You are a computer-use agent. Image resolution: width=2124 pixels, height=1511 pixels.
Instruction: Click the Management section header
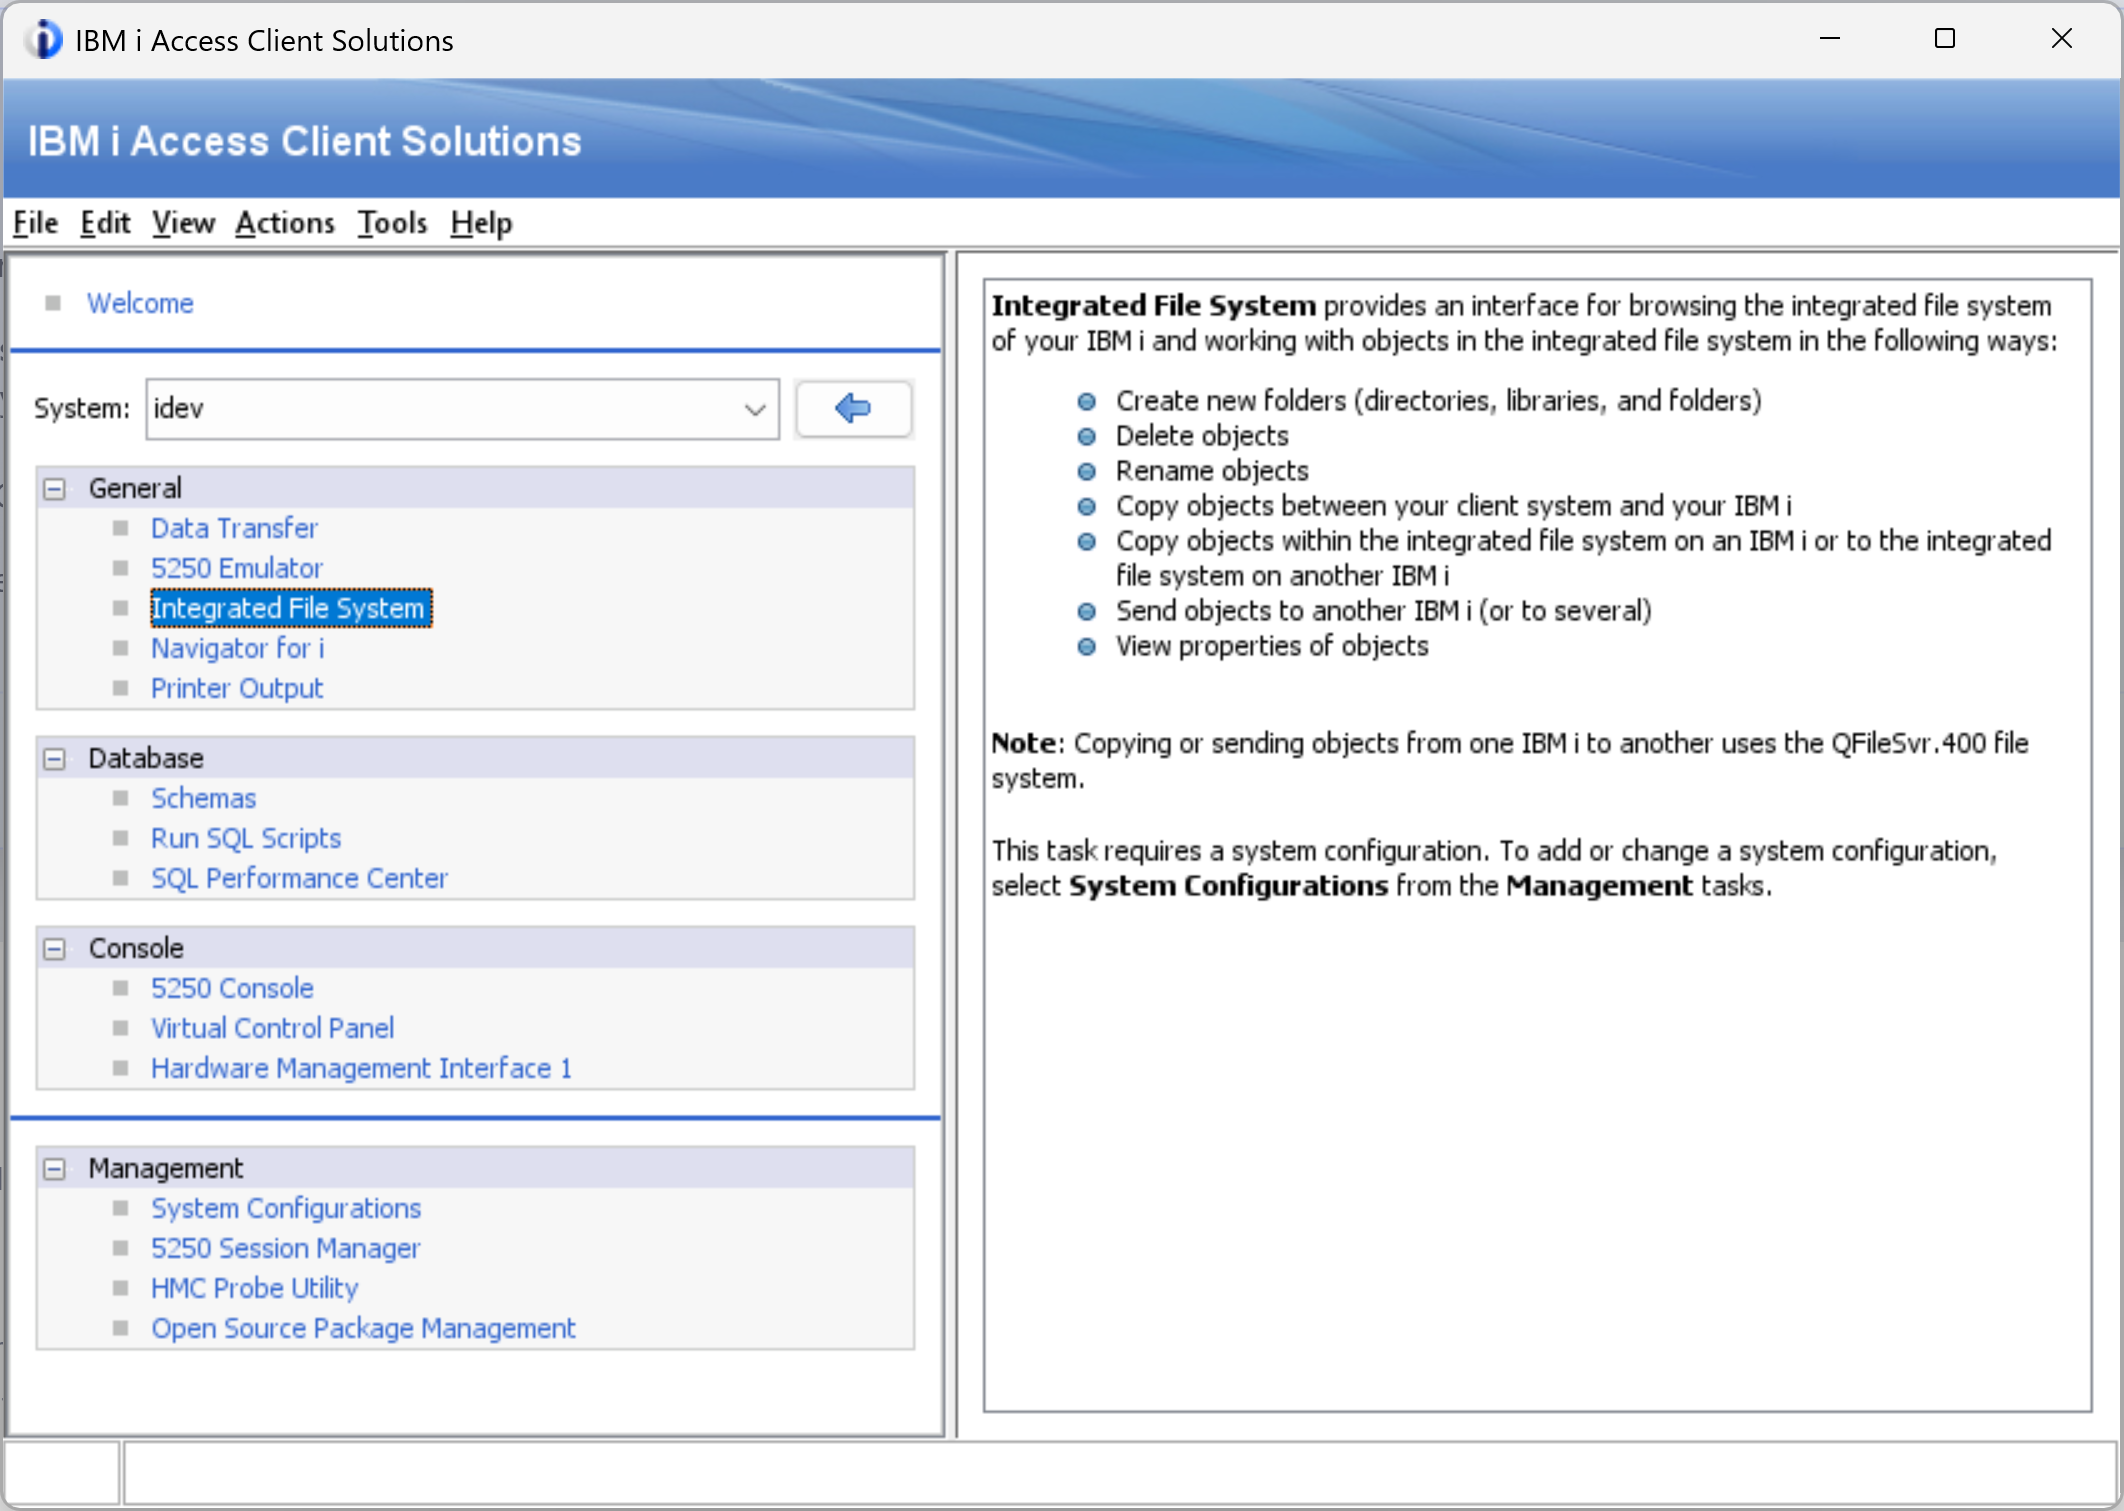coord(476,1168)
